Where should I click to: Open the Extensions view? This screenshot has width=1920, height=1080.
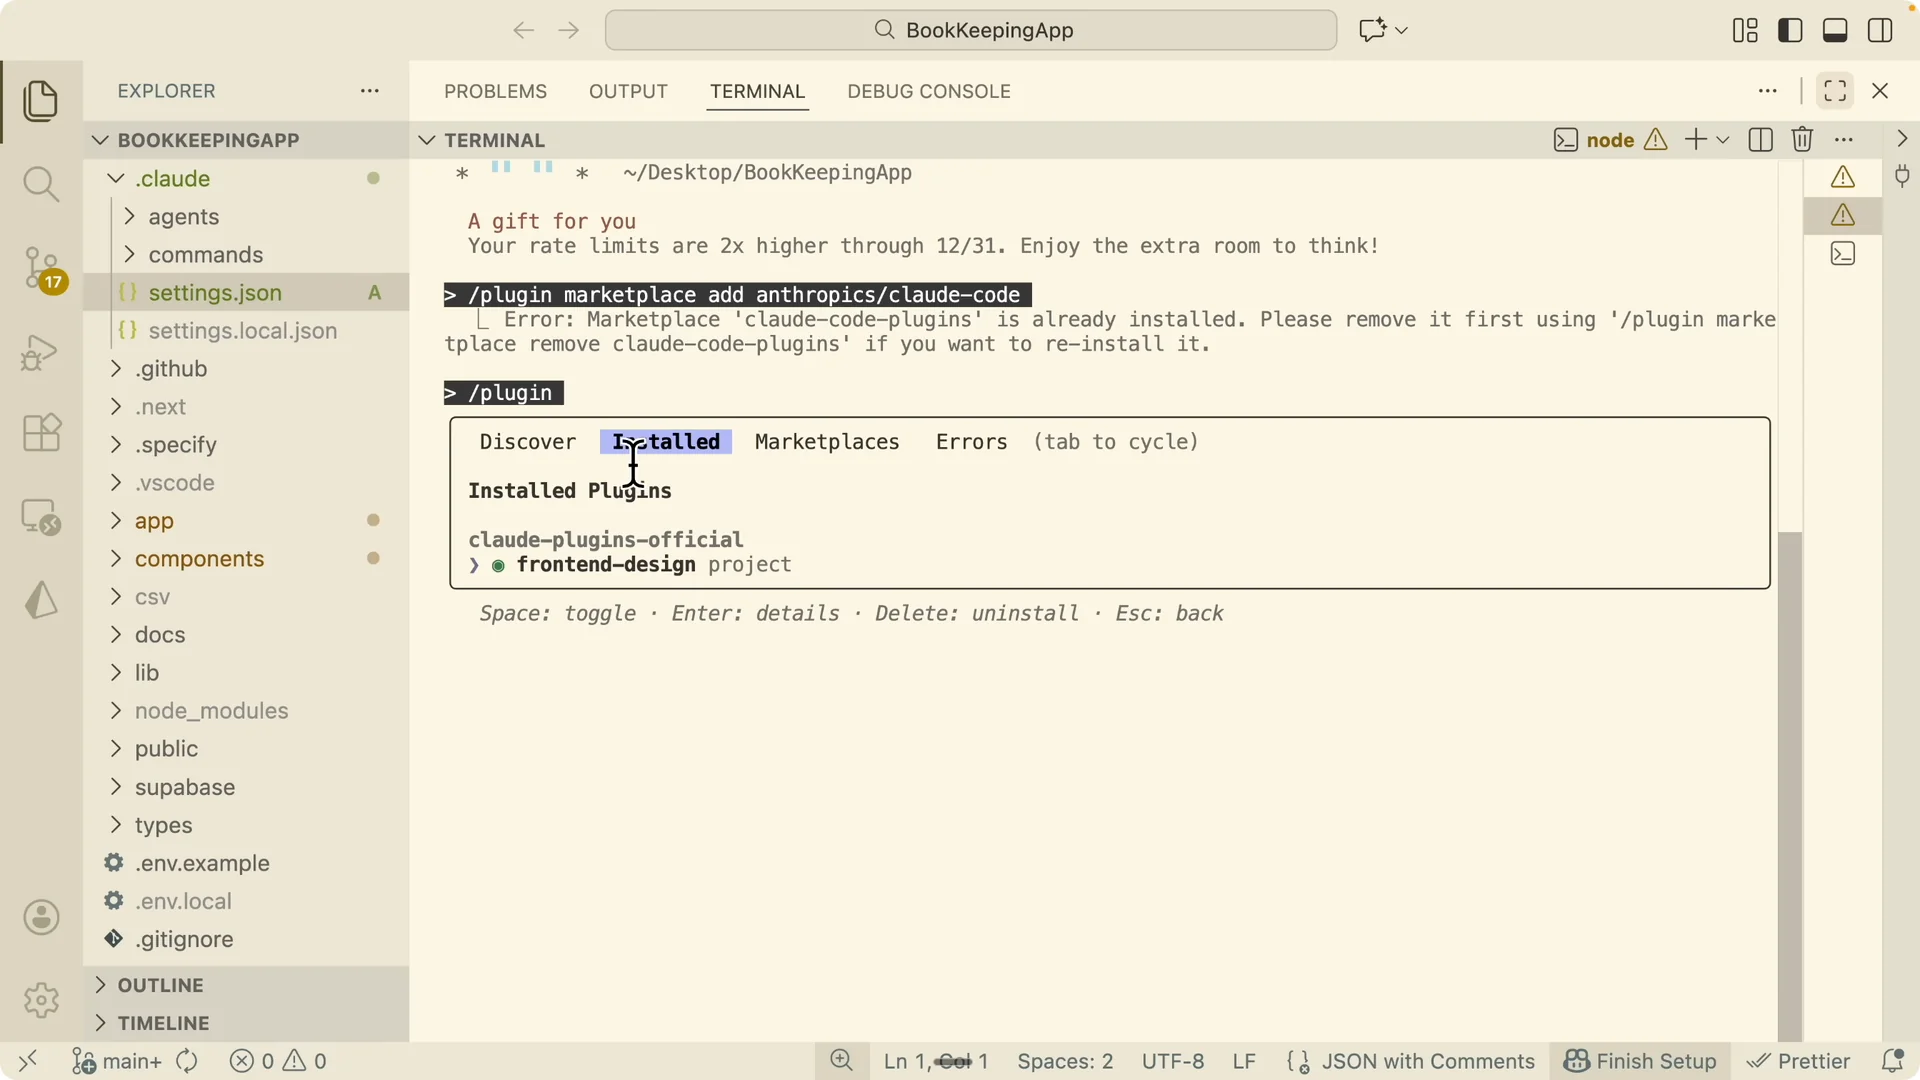[x=41, y=433]
